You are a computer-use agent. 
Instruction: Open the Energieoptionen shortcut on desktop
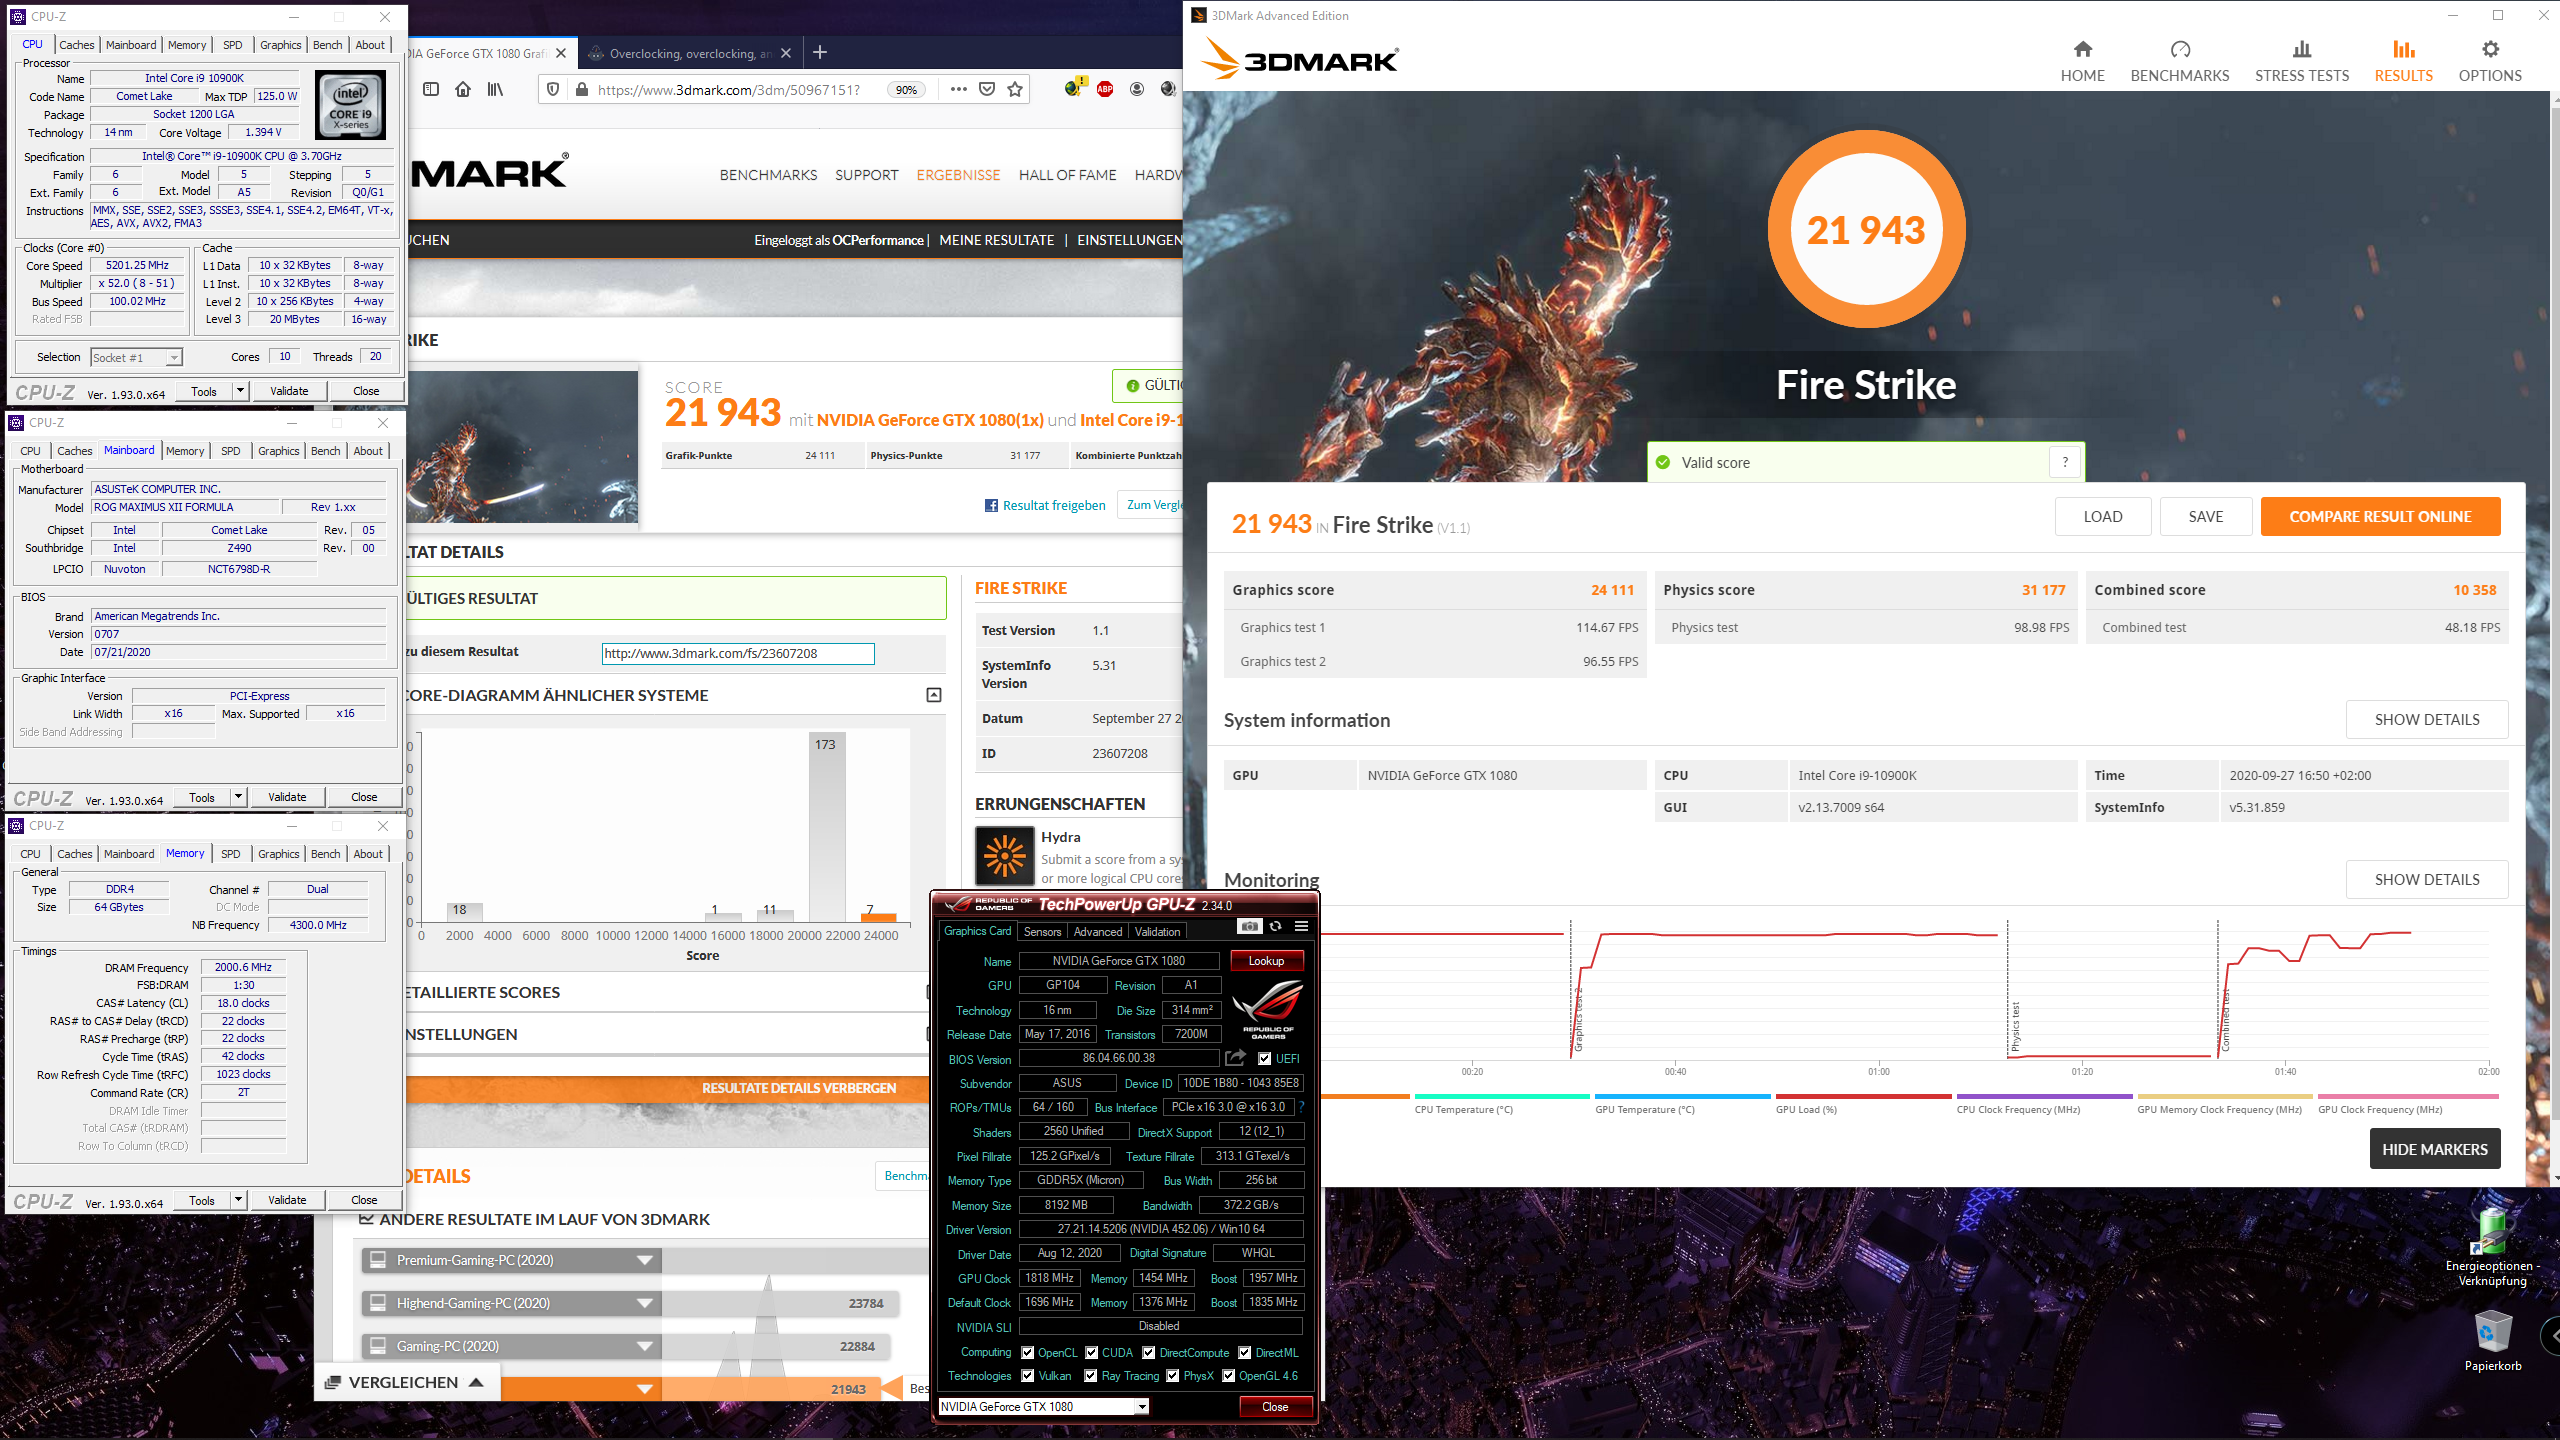click(2492, 1246)
